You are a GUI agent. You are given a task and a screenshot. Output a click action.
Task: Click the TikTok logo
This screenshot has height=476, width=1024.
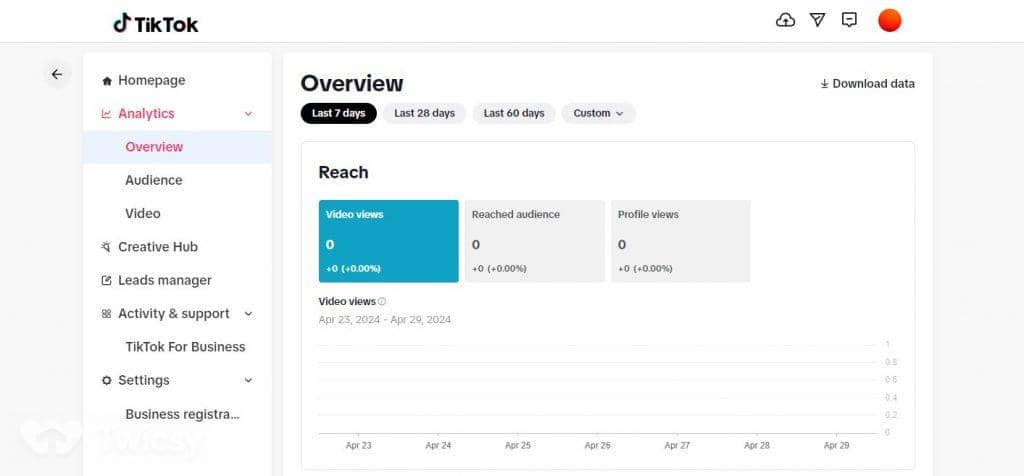coord(155,24)
